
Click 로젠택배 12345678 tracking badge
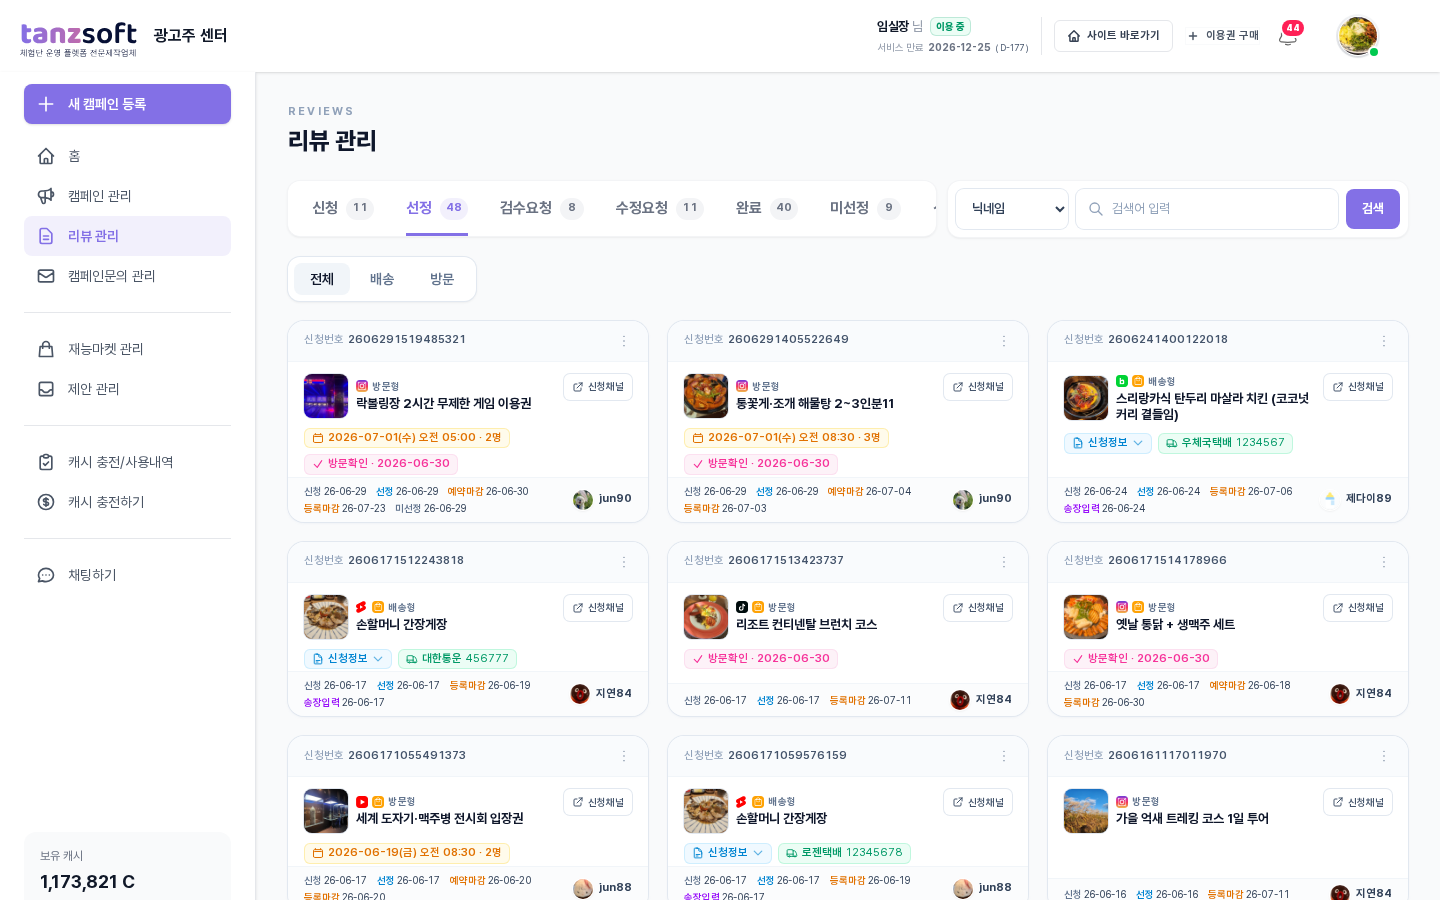coord(844,853)
